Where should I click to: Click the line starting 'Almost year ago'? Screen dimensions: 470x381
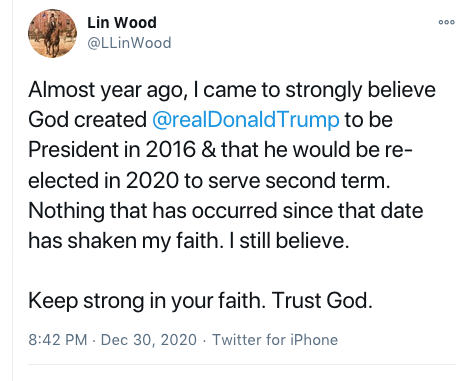(232, 90)
